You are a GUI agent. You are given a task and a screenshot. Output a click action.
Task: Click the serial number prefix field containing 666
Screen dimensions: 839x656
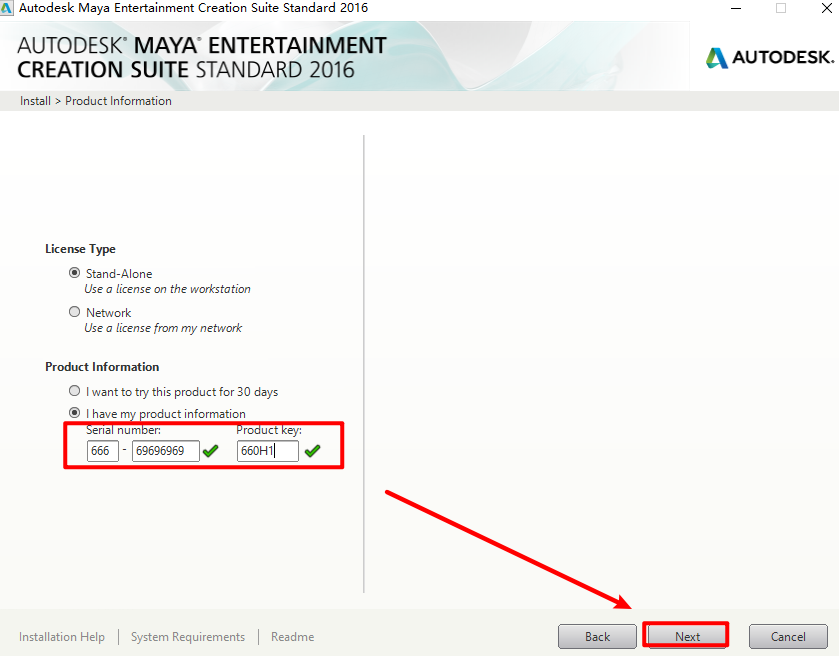click(103, 451)
